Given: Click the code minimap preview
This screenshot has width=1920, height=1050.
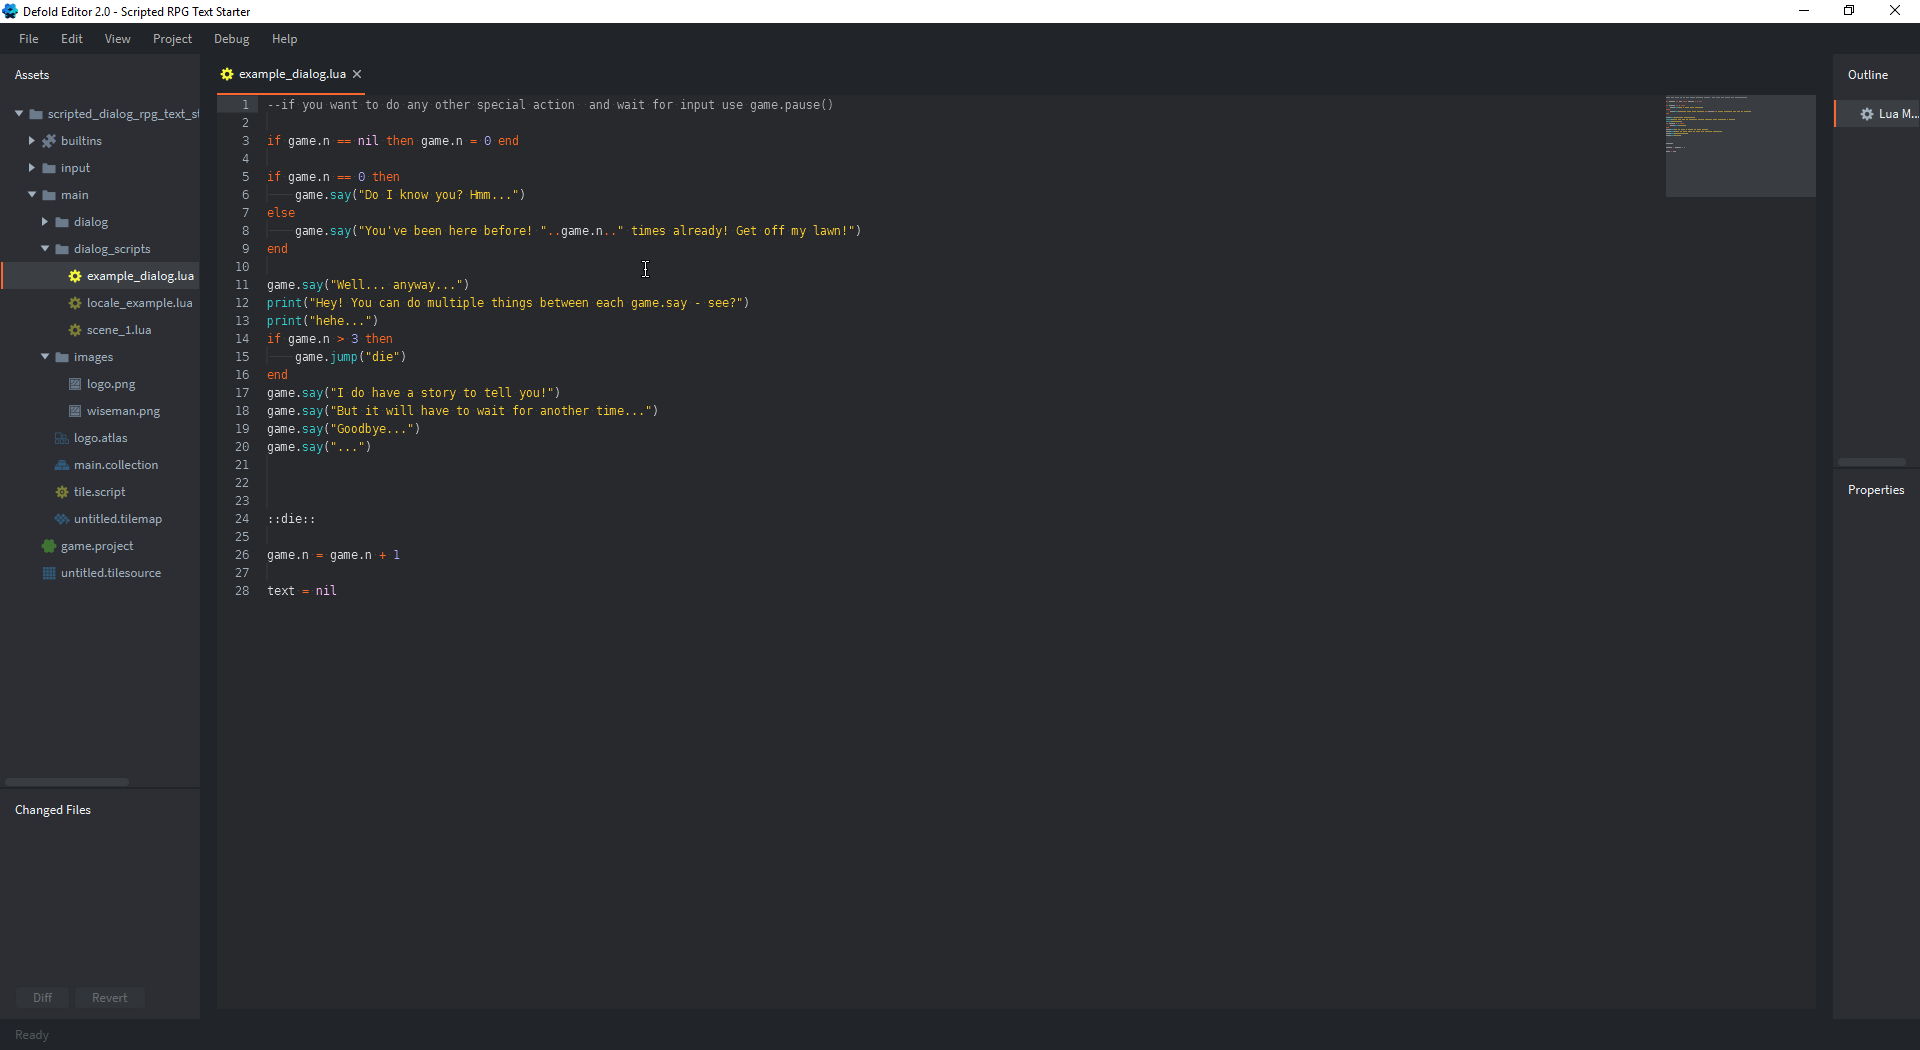Looking at the screenshot, I should [x=1739, y=146].
